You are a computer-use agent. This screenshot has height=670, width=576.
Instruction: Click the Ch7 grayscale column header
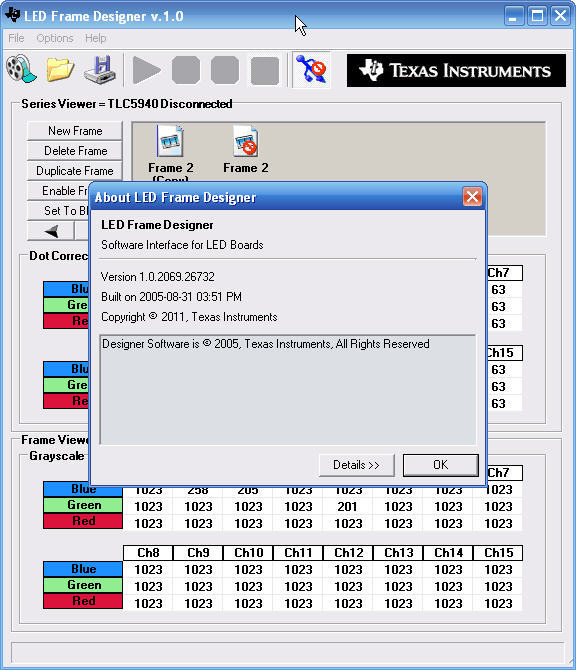504,473
